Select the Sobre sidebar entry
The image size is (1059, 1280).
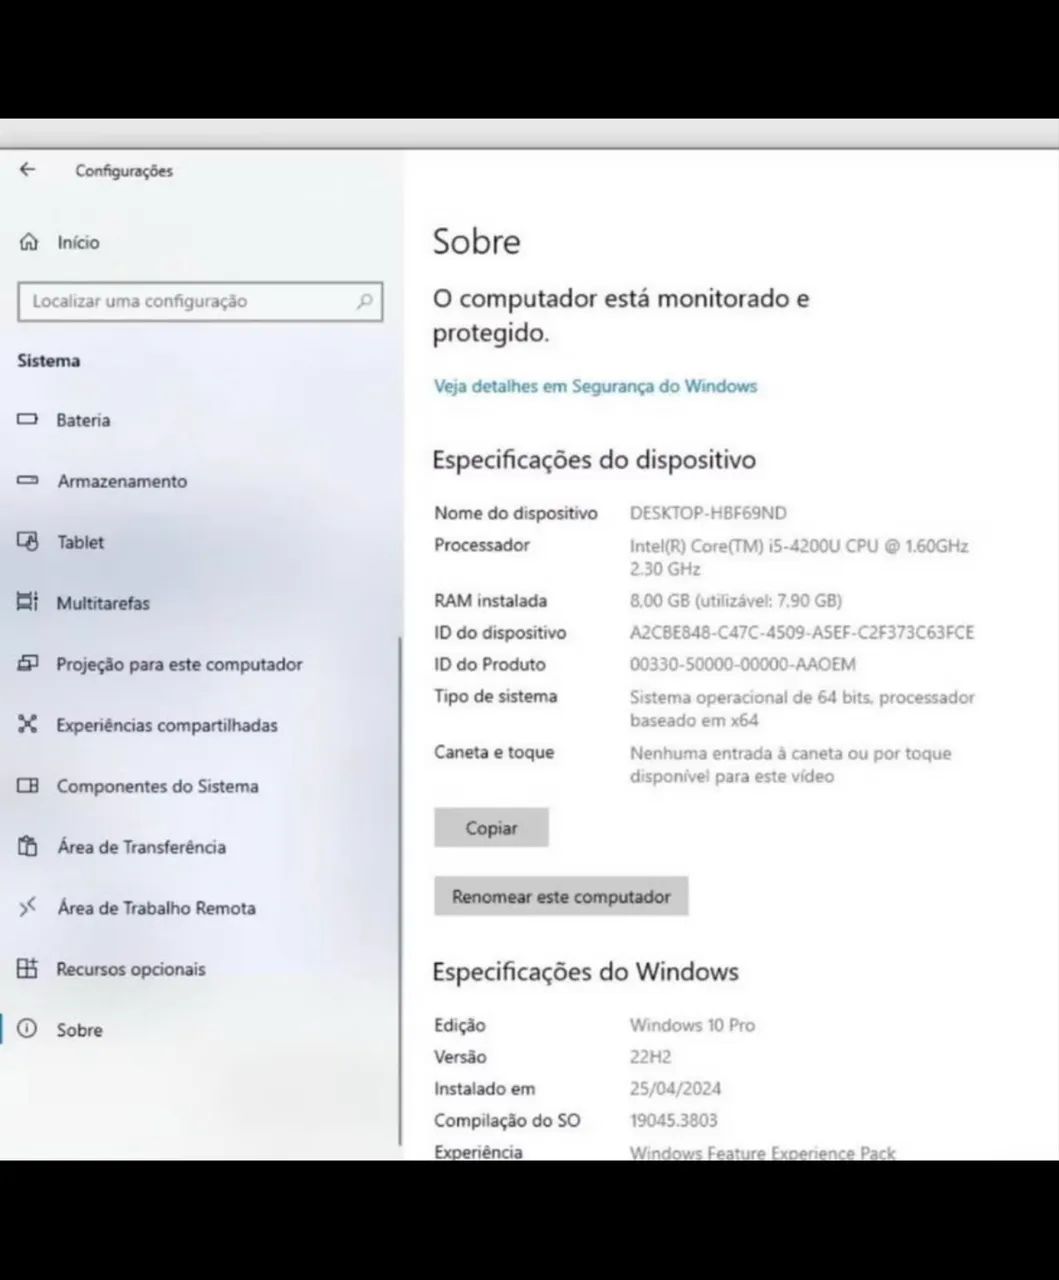coord(80,1030)
